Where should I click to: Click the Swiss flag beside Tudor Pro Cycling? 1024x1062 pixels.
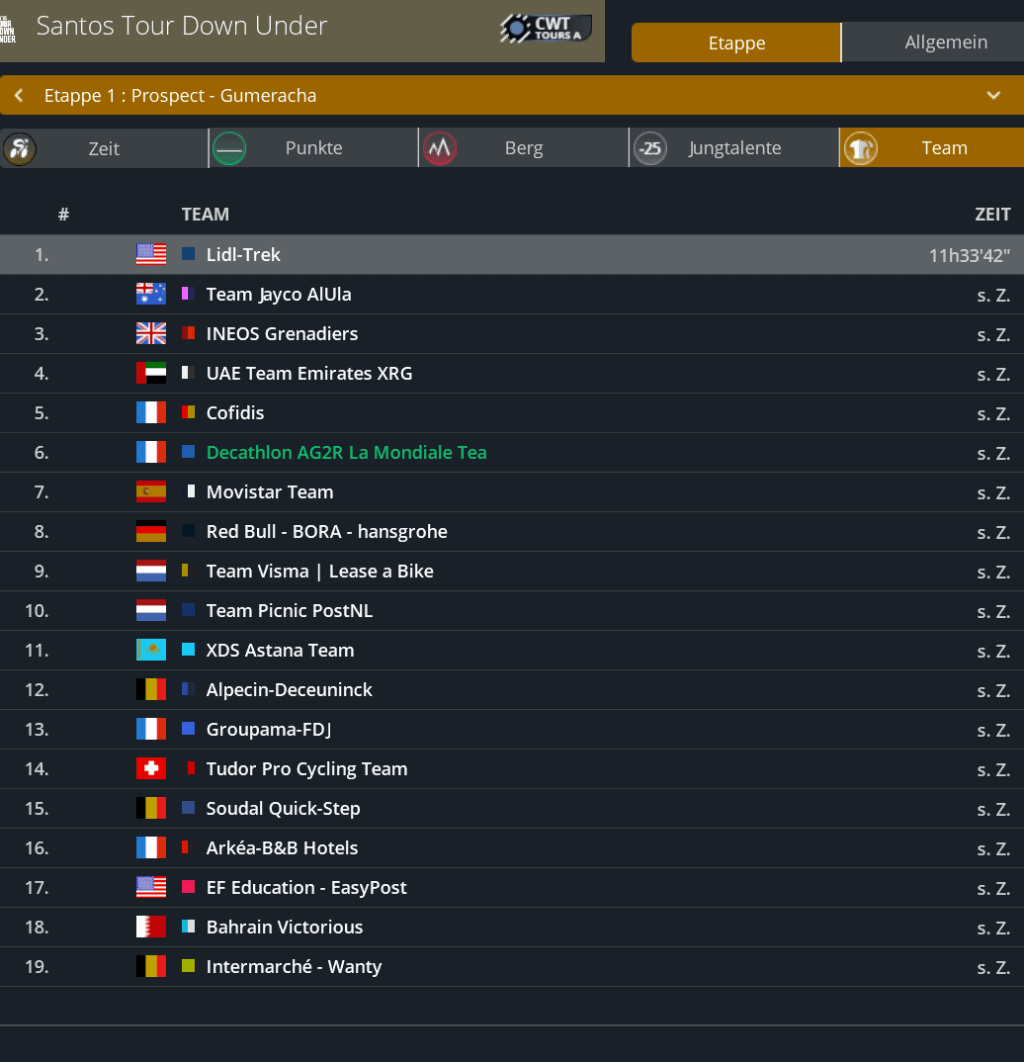(151, 769)
